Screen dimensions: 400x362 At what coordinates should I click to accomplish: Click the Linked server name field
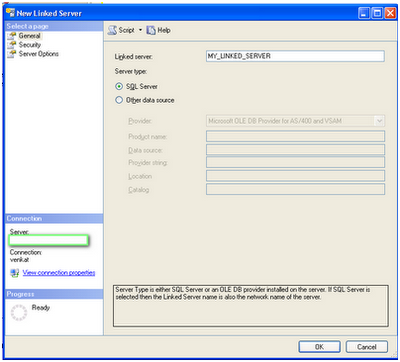click(x=295, y=56)
